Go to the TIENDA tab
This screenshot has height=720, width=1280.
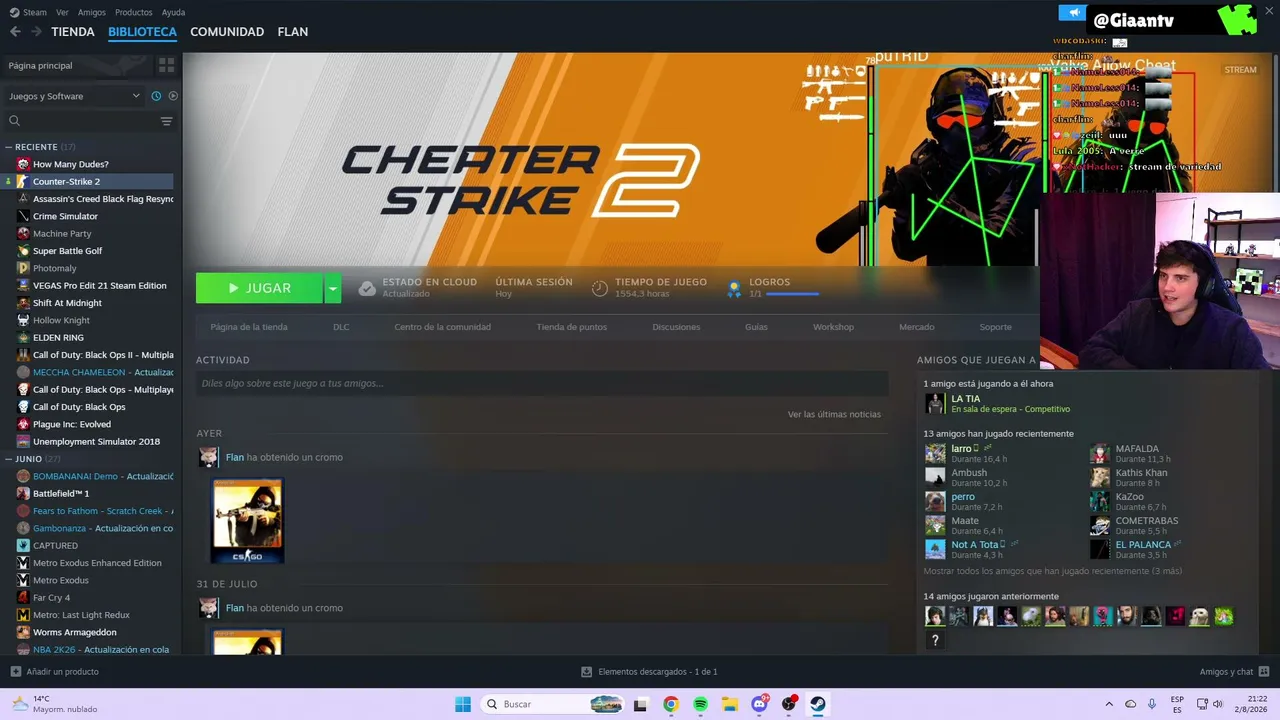click(73, 32)
